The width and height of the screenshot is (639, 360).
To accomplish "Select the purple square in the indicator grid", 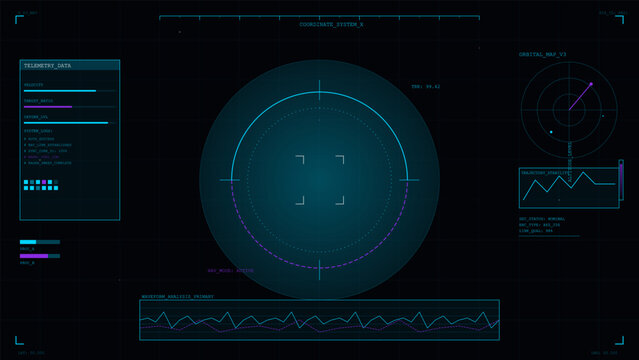I will (44, 182).
